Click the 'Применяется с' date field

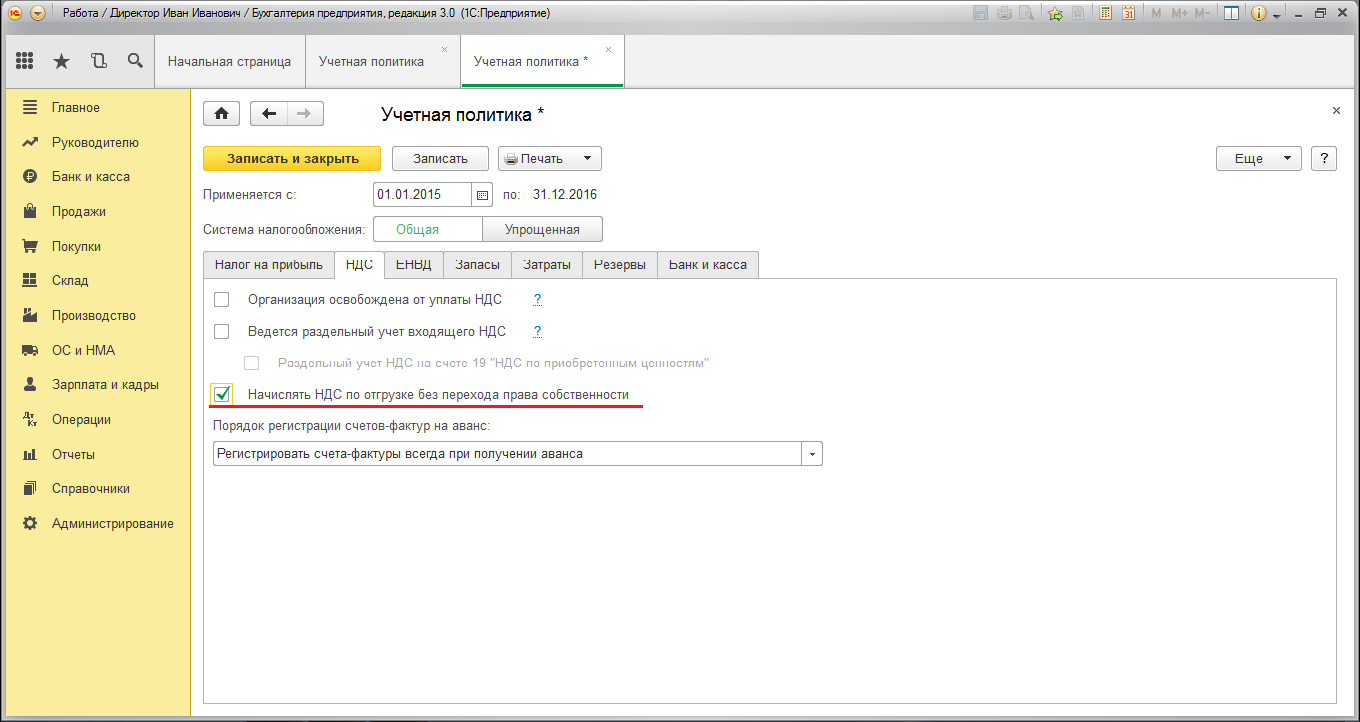click(422, 195)
